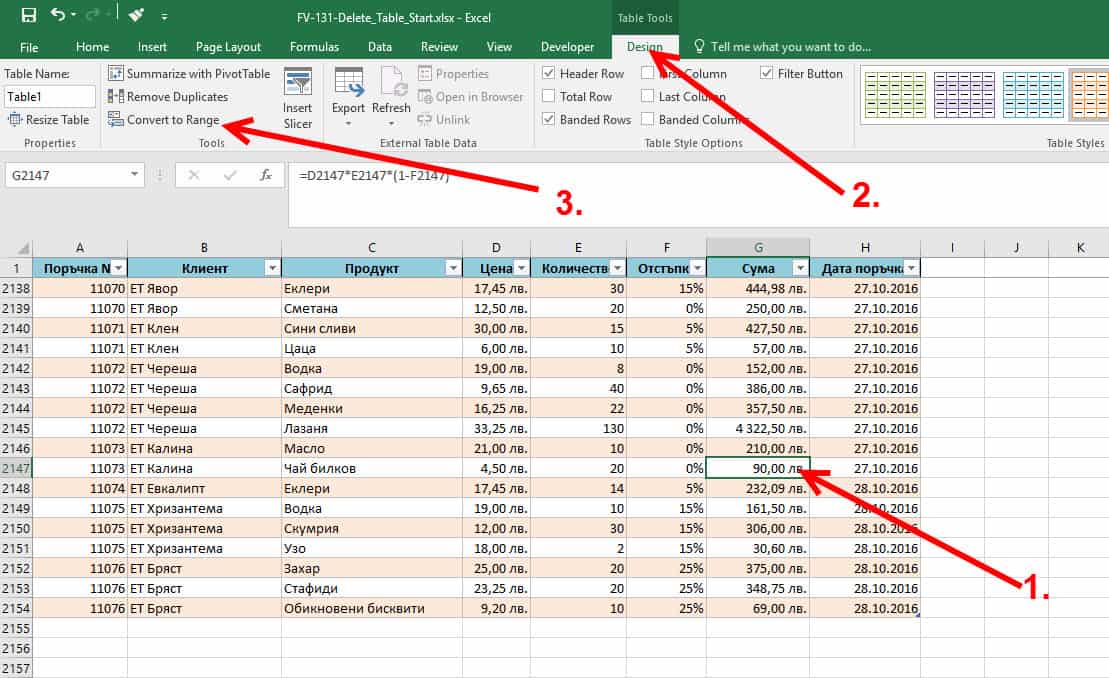
Task: Click the Tell me lightbulb icon
Action: (x=699, y=47)
